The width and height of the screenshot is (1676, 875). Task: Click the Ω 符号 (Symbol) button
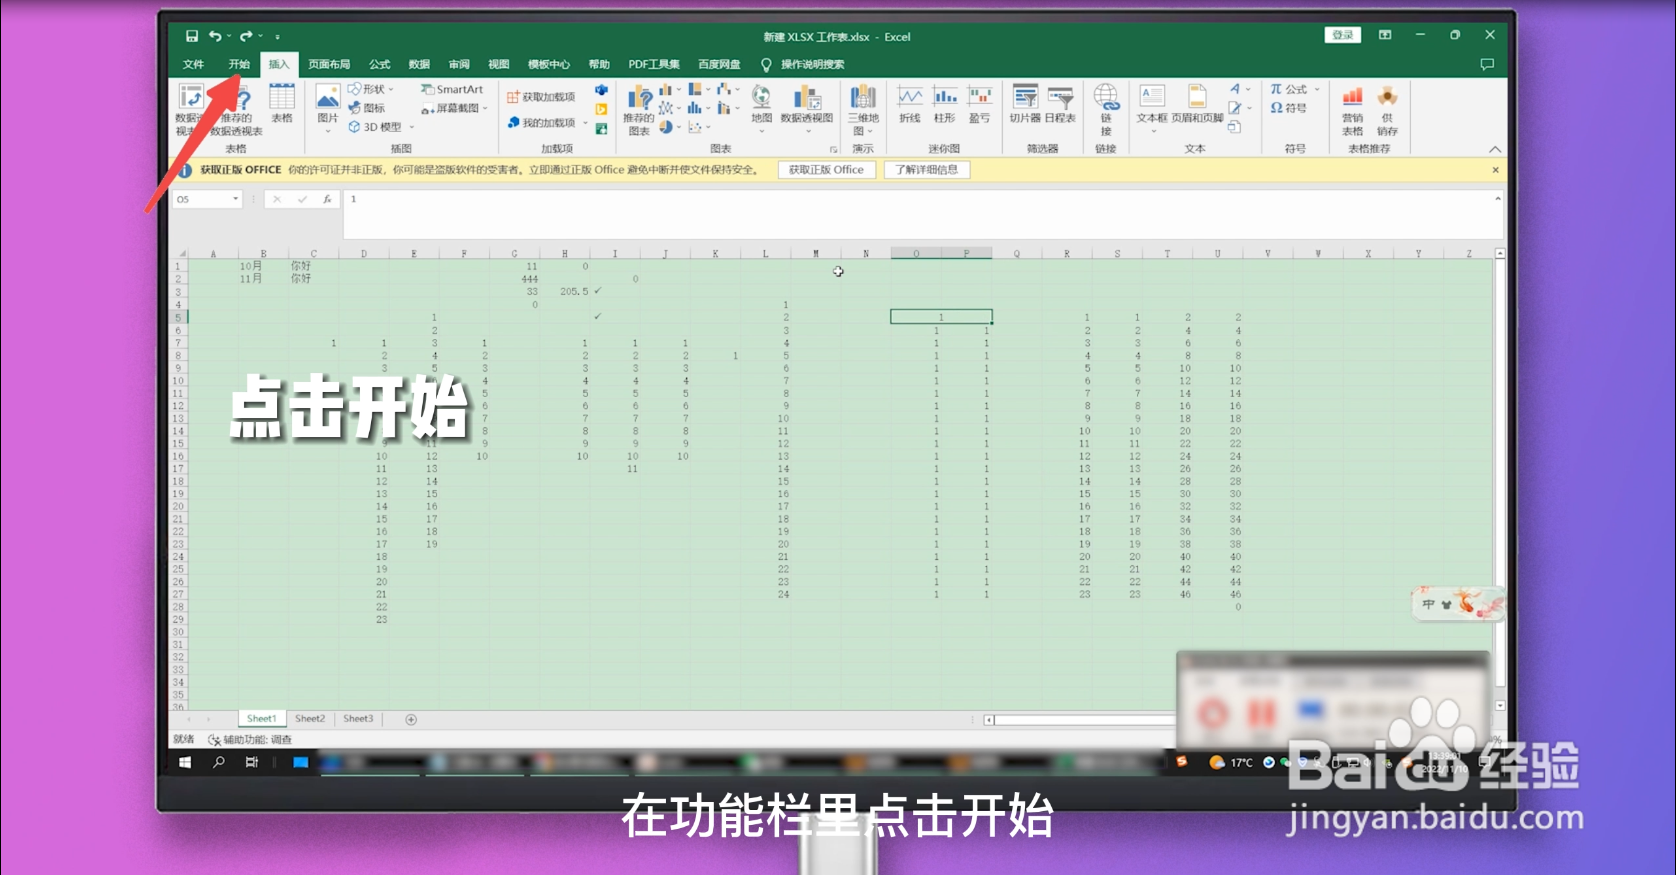click(x=1289, y=108)
